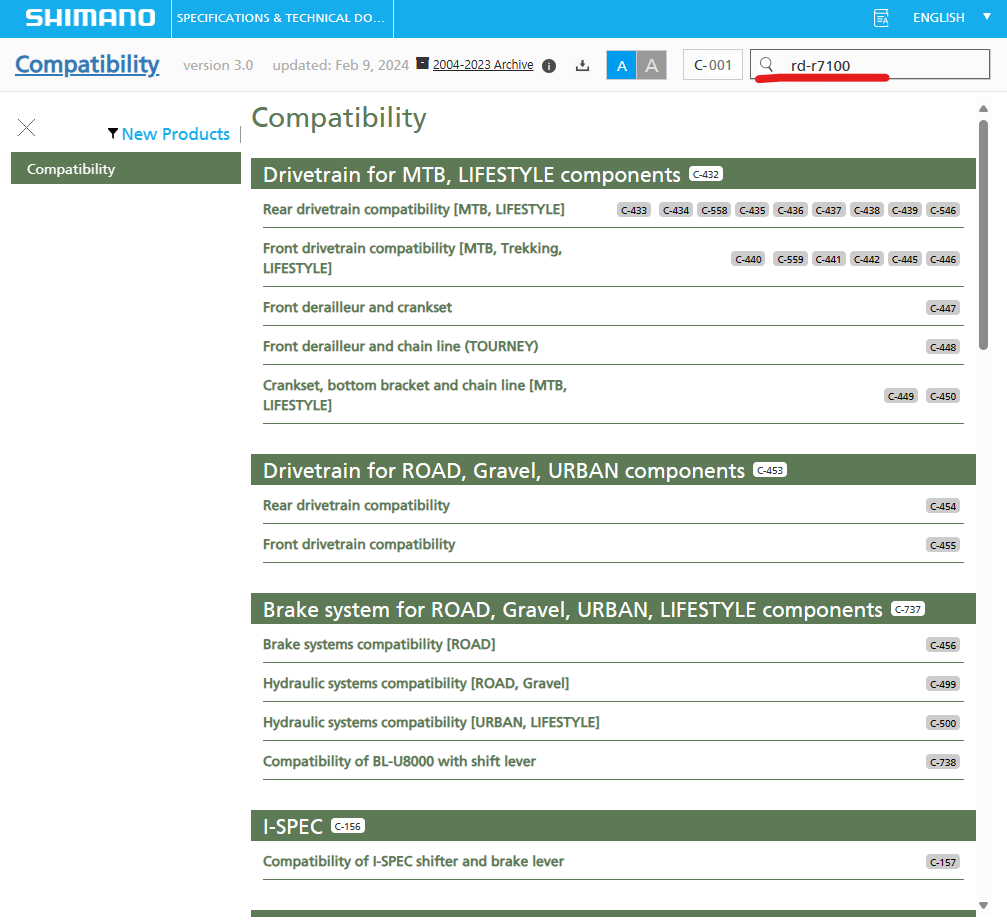Screen dimensions: 1007x921
Task: Click the vertical scrollbar thumb
Action: (x=983, y=235)
